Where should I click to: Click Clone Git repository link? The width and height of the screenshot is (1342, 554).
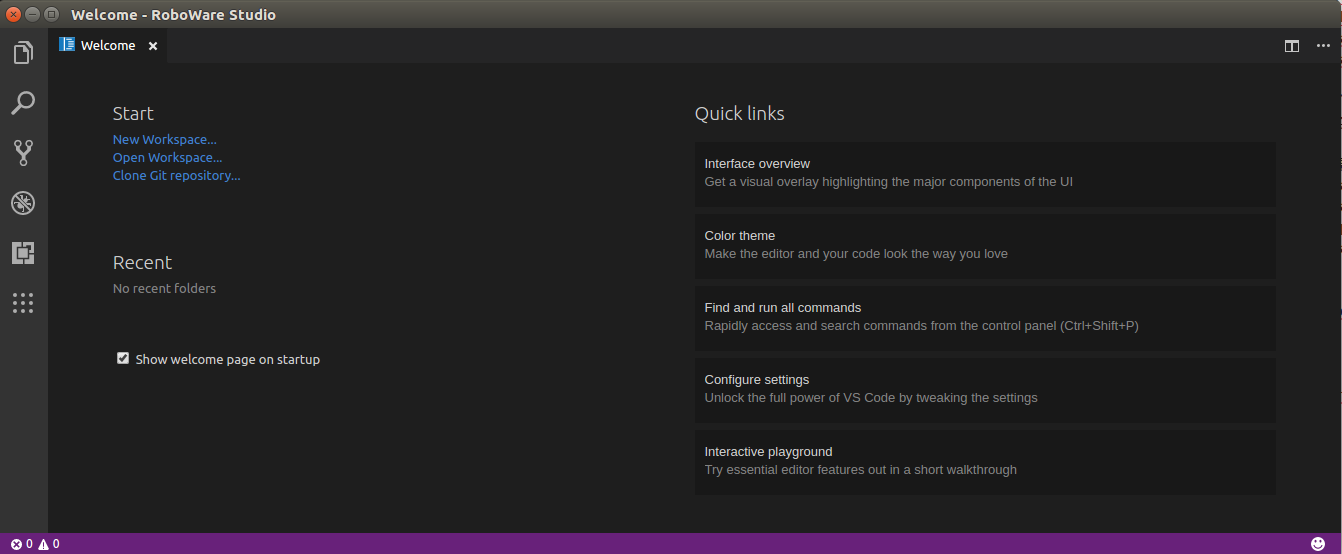click(x=177, y=176)
